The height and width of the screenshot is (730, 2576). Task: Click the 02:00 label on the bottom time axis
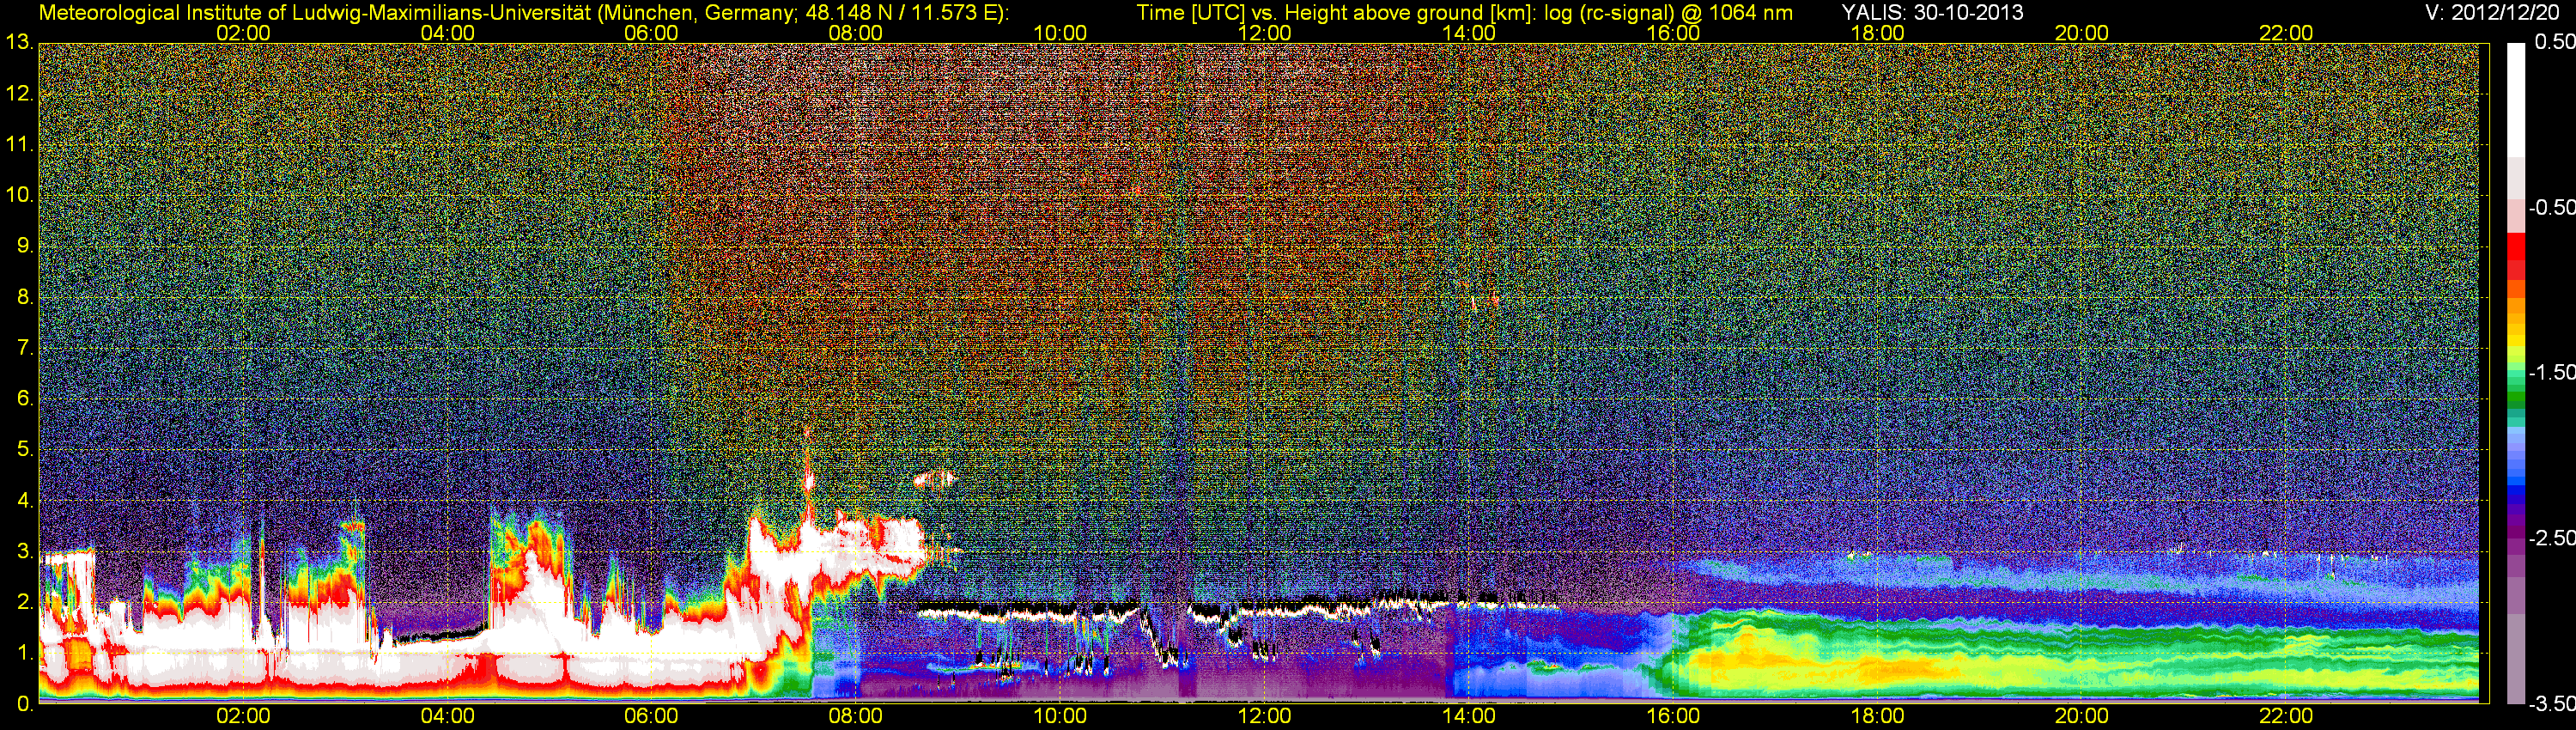tap(243, 716)
